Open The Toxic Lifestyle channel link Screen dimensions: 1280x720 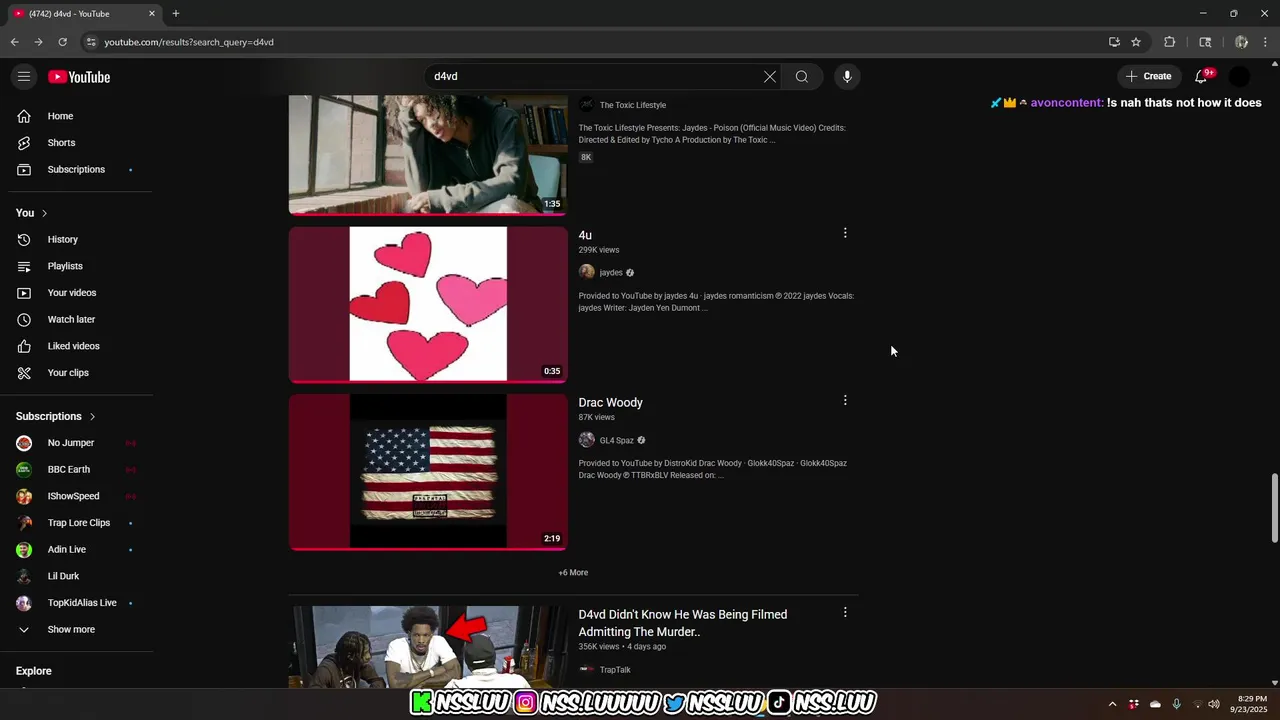pyautogui.click(x=632, y=105)
